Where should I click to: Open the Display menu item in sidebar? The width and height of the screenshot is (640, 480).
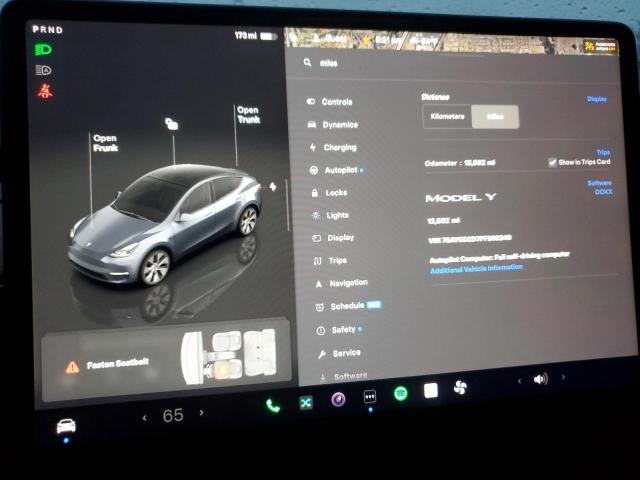tap(333, 238)
